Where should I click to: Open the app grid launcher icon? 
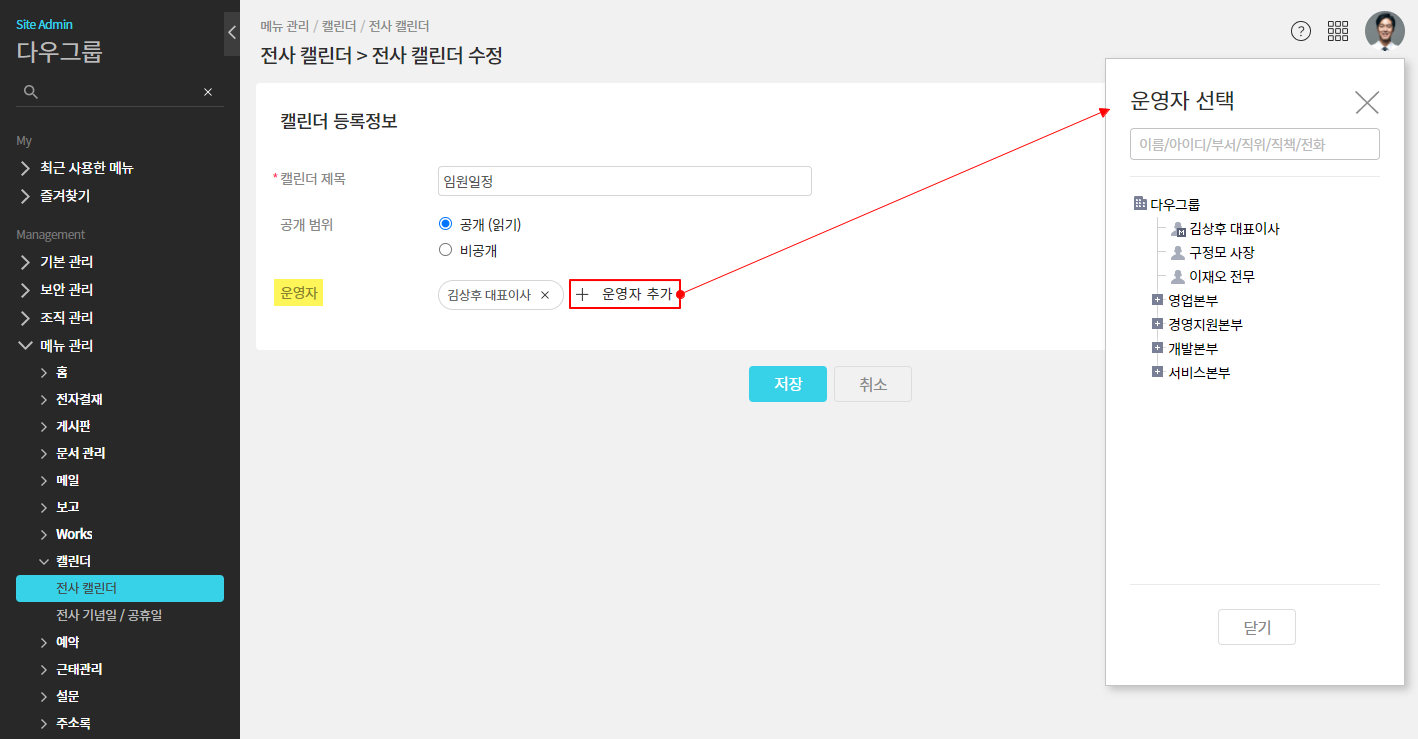(1338, 31)
